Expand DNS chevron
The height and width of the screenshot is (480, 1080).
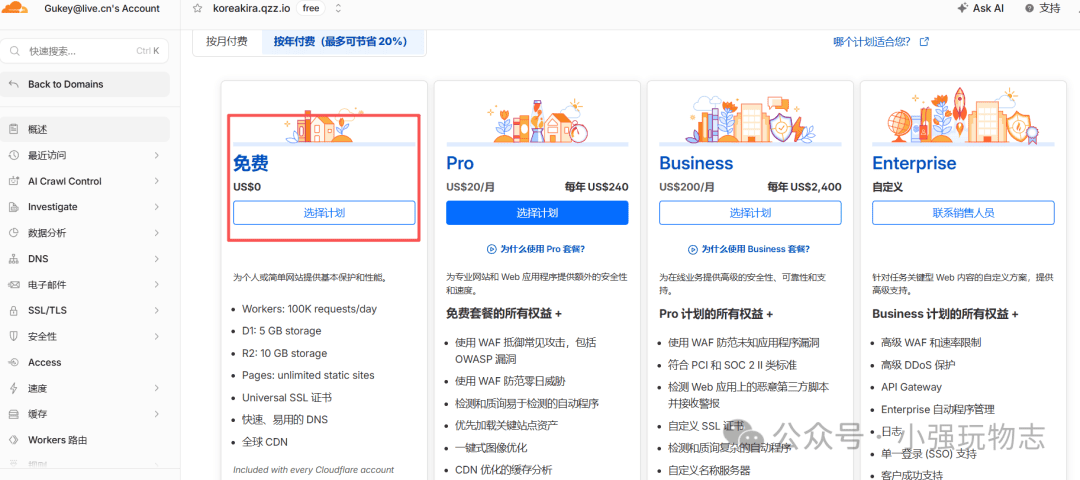pyautogui.click(x=156, y=259)
